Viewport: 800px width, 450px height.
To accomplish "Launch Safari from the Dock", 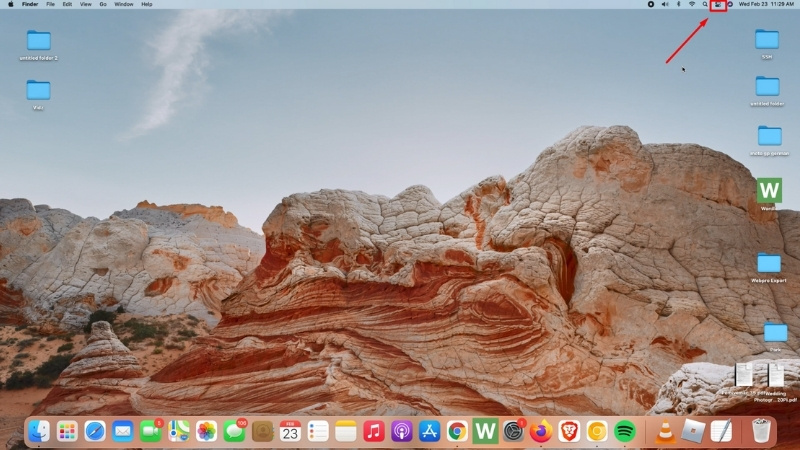I will pyautogui.click(x=95, y=432).
